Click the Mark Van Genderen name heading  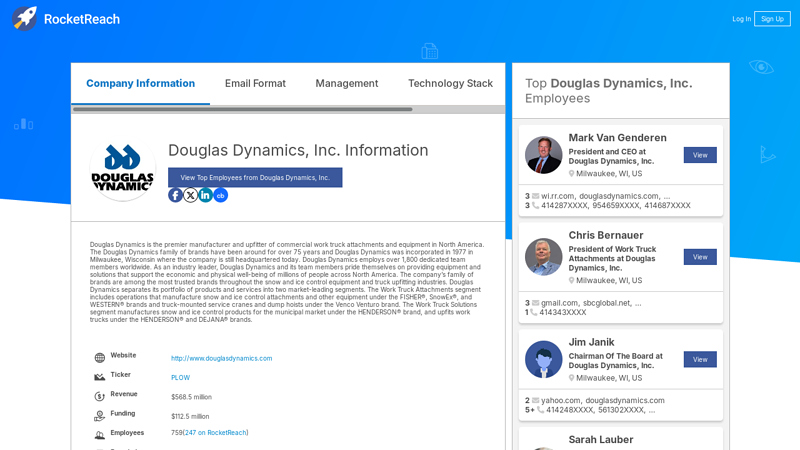point(617,138)
